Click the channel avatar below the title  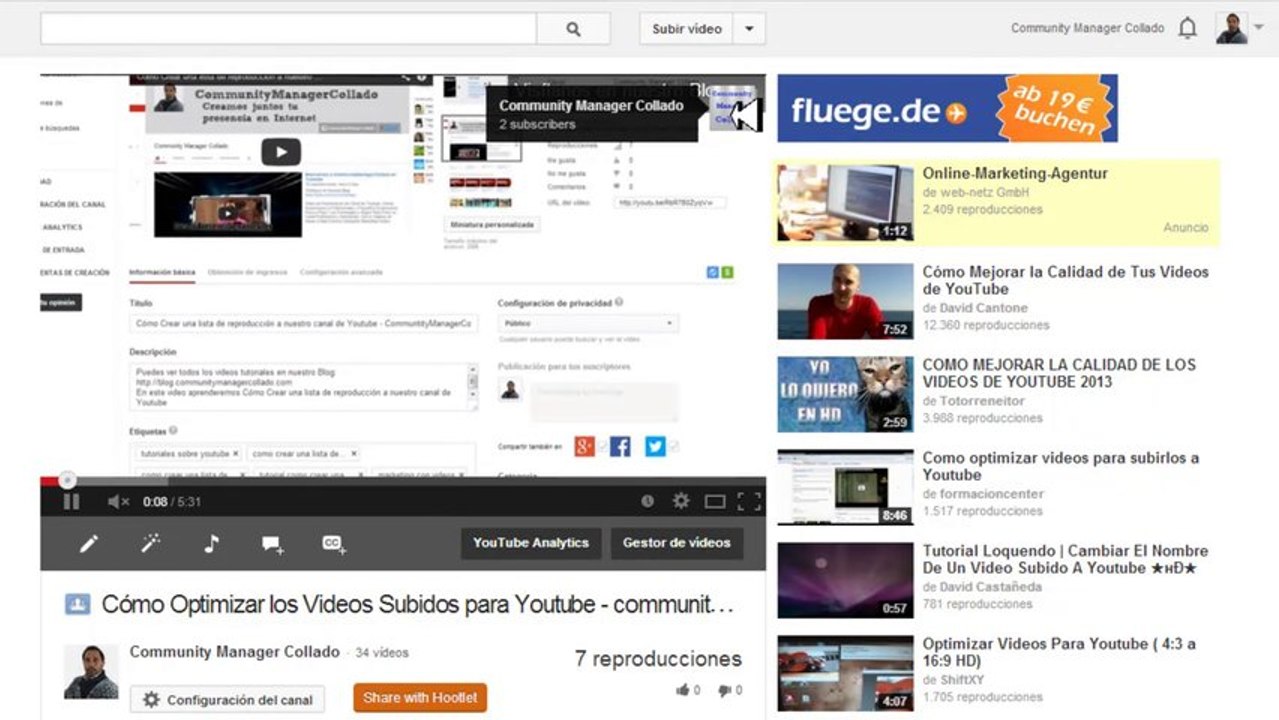click(x=91, y=671)
